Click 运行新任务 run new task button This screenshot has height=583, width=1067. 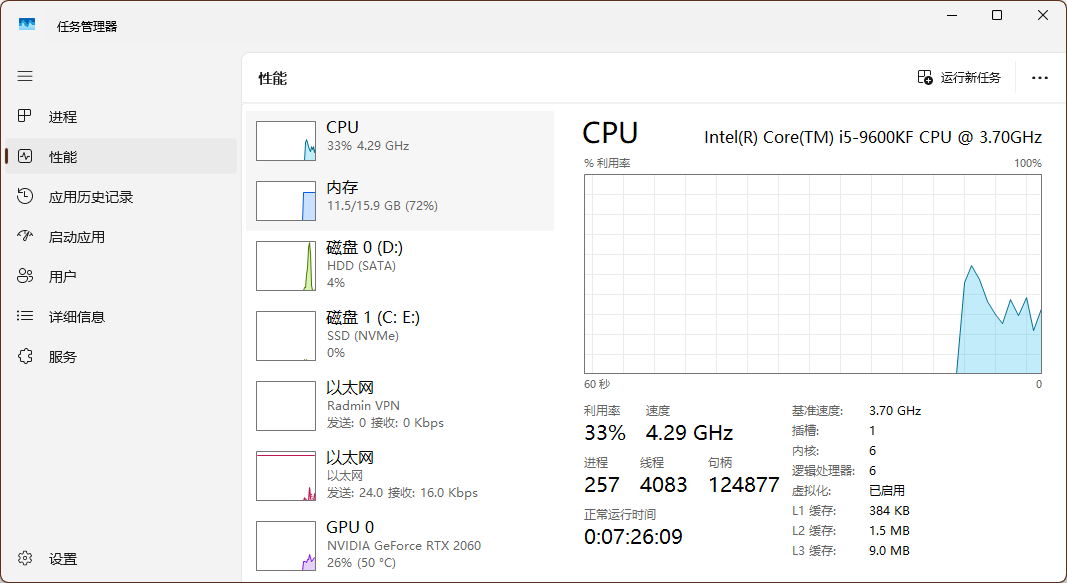959,78
